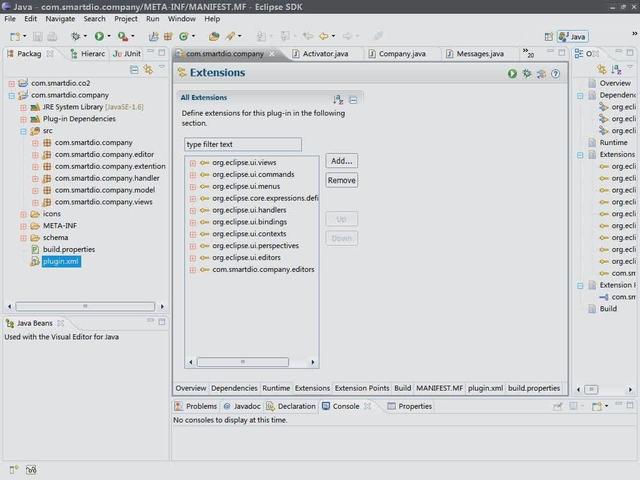Image resolution: width=640 pixels, height=480 pixels.
Task: Click the New wizard toolbar icon
Action: [15, 36]
